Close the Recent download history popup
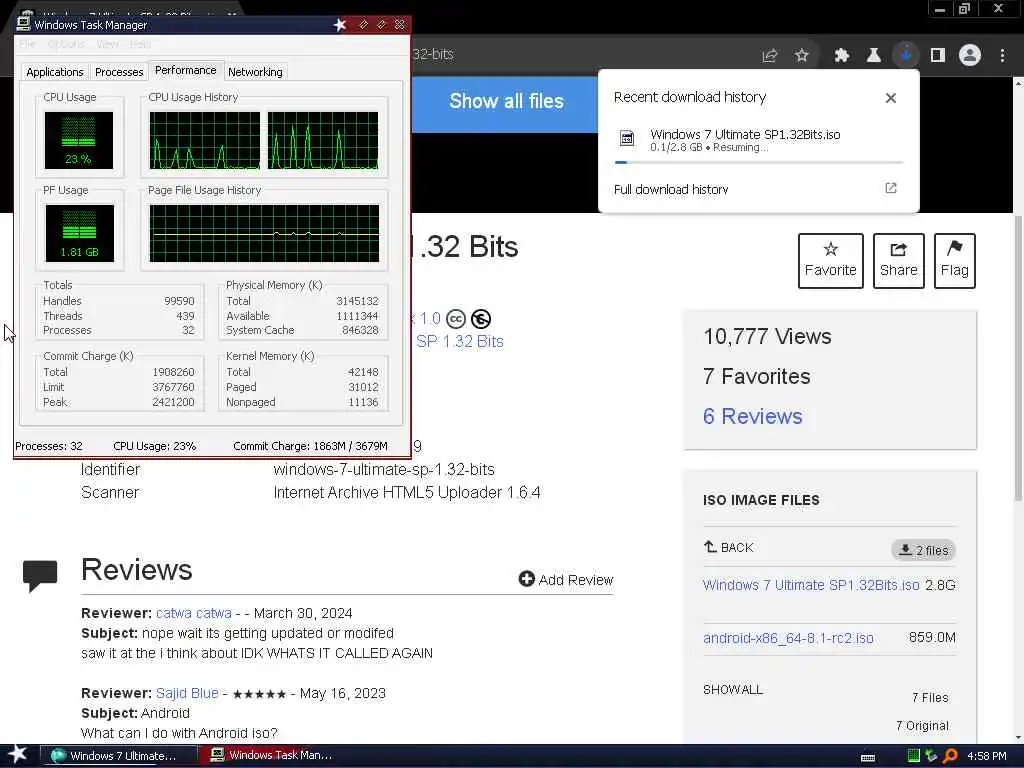Image resolution: width=1024 pixels, height=768 pixels. pos(891,98)
